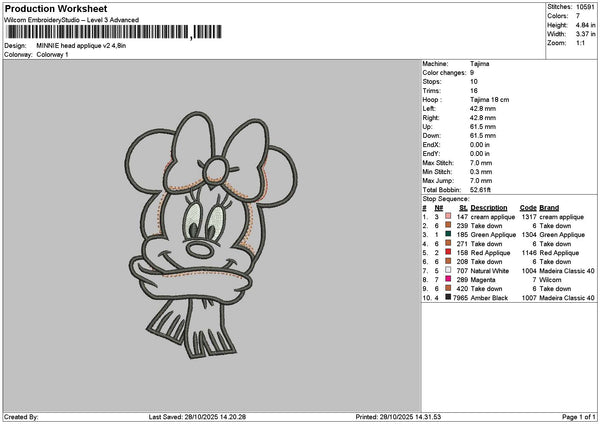Click the 'Trims' value '16'
Viewport: 600px width, 424px height.
tap(474, 91)
